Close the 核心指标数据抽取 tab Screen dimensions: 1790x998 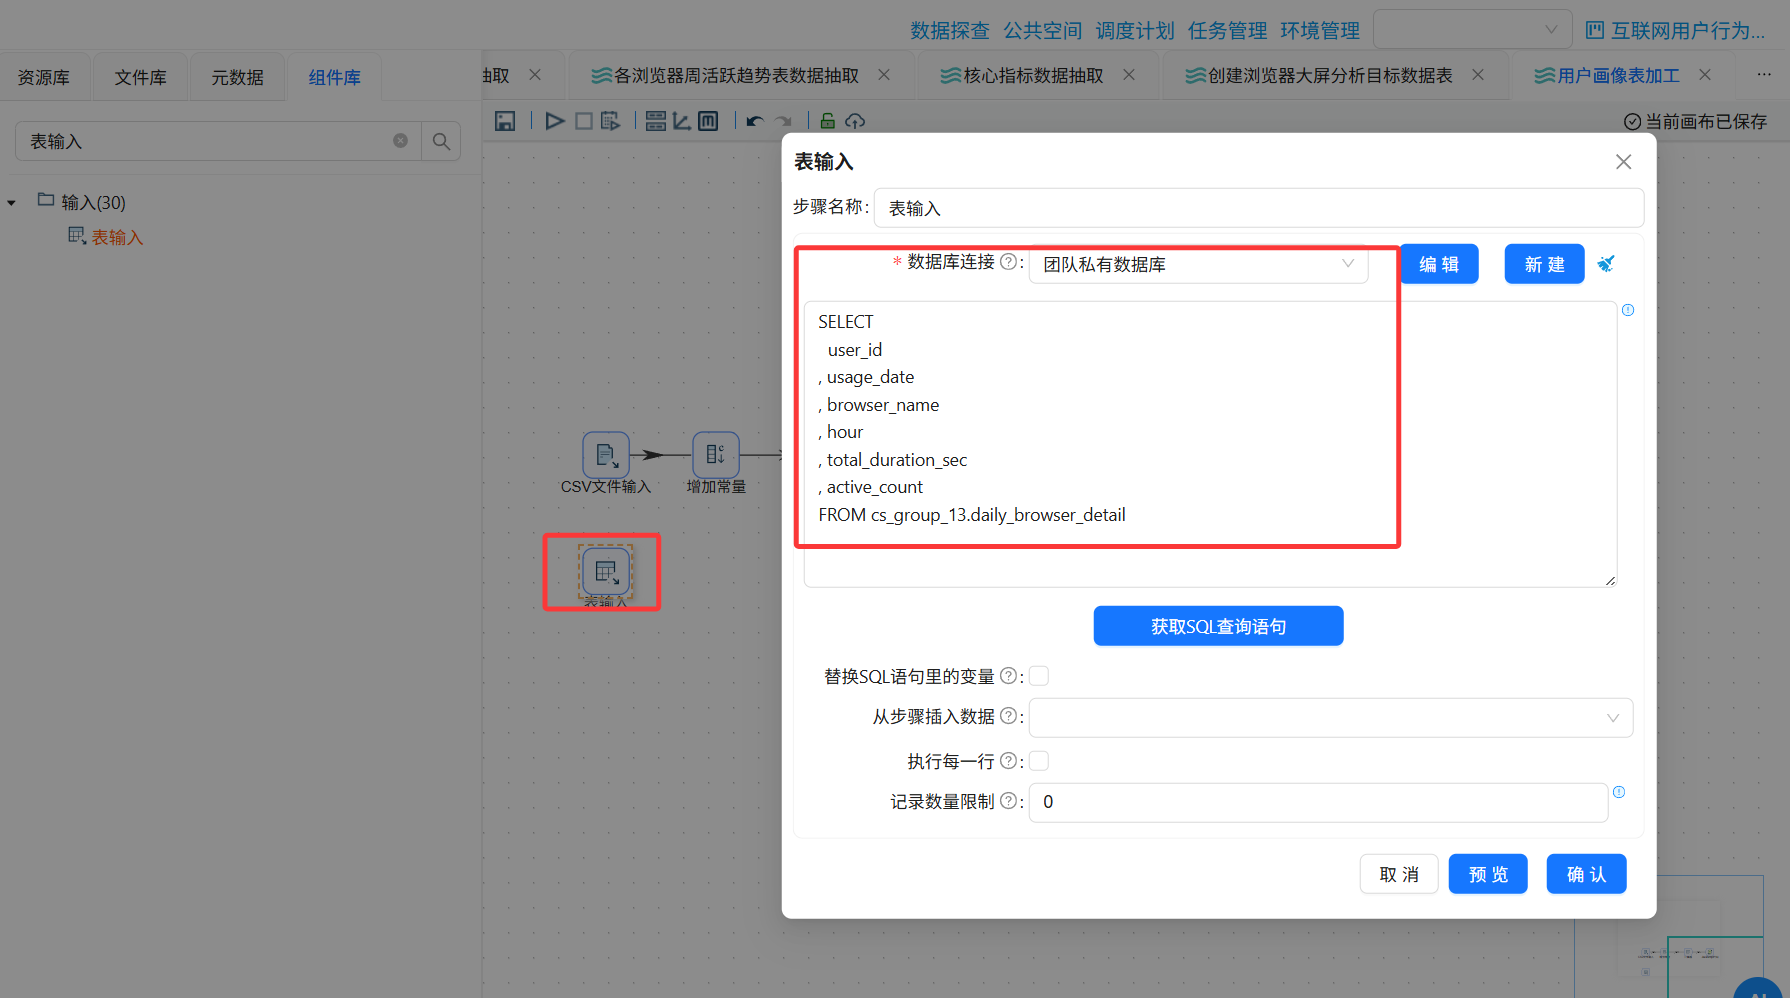pyautogui.click(x=1129, y=75)
